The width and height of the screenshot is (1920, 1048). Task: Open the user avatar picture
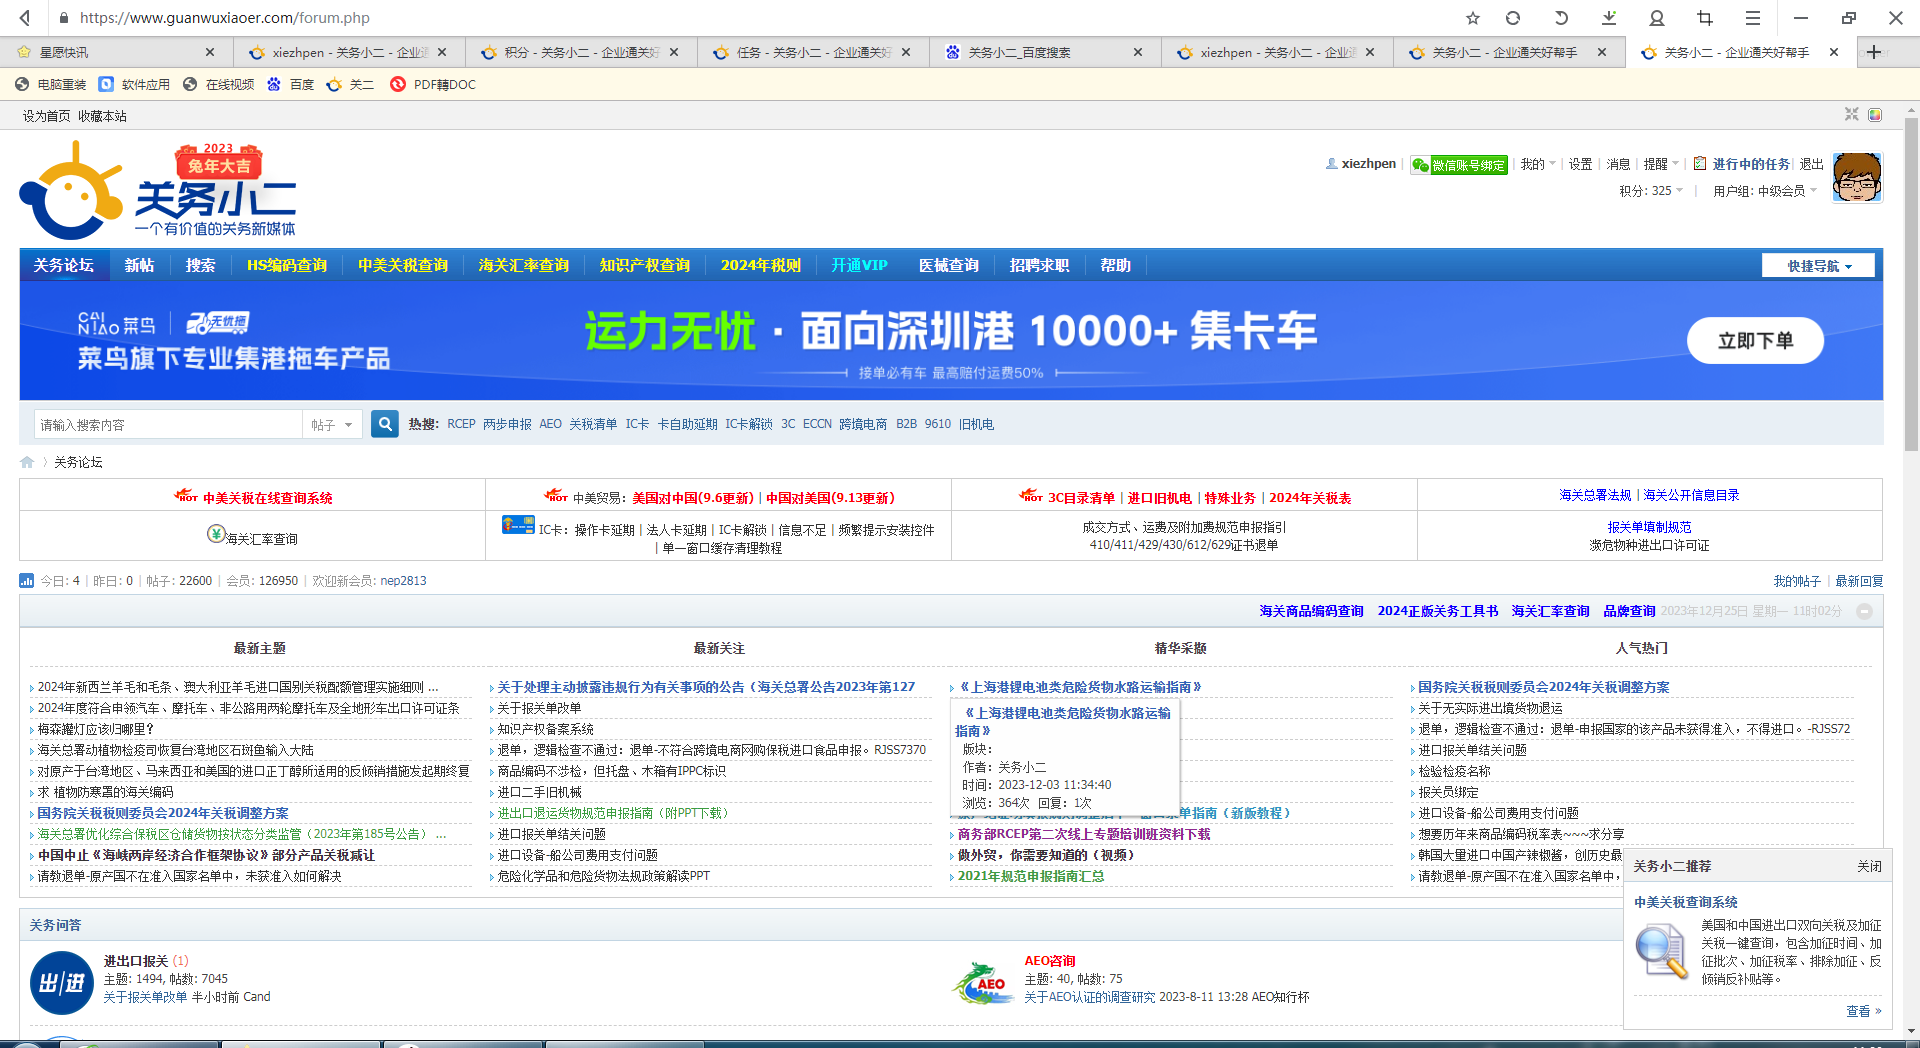click(x=1857, y=177)
